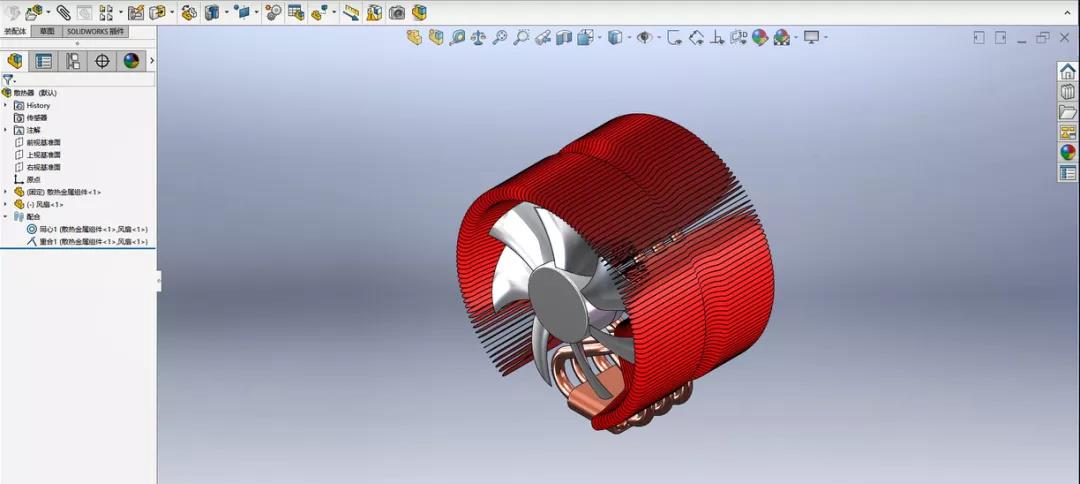Viewport: 1080px width, 484px height.
Task: Select the 前视基准面 plane item
Action: coord(43,142)
